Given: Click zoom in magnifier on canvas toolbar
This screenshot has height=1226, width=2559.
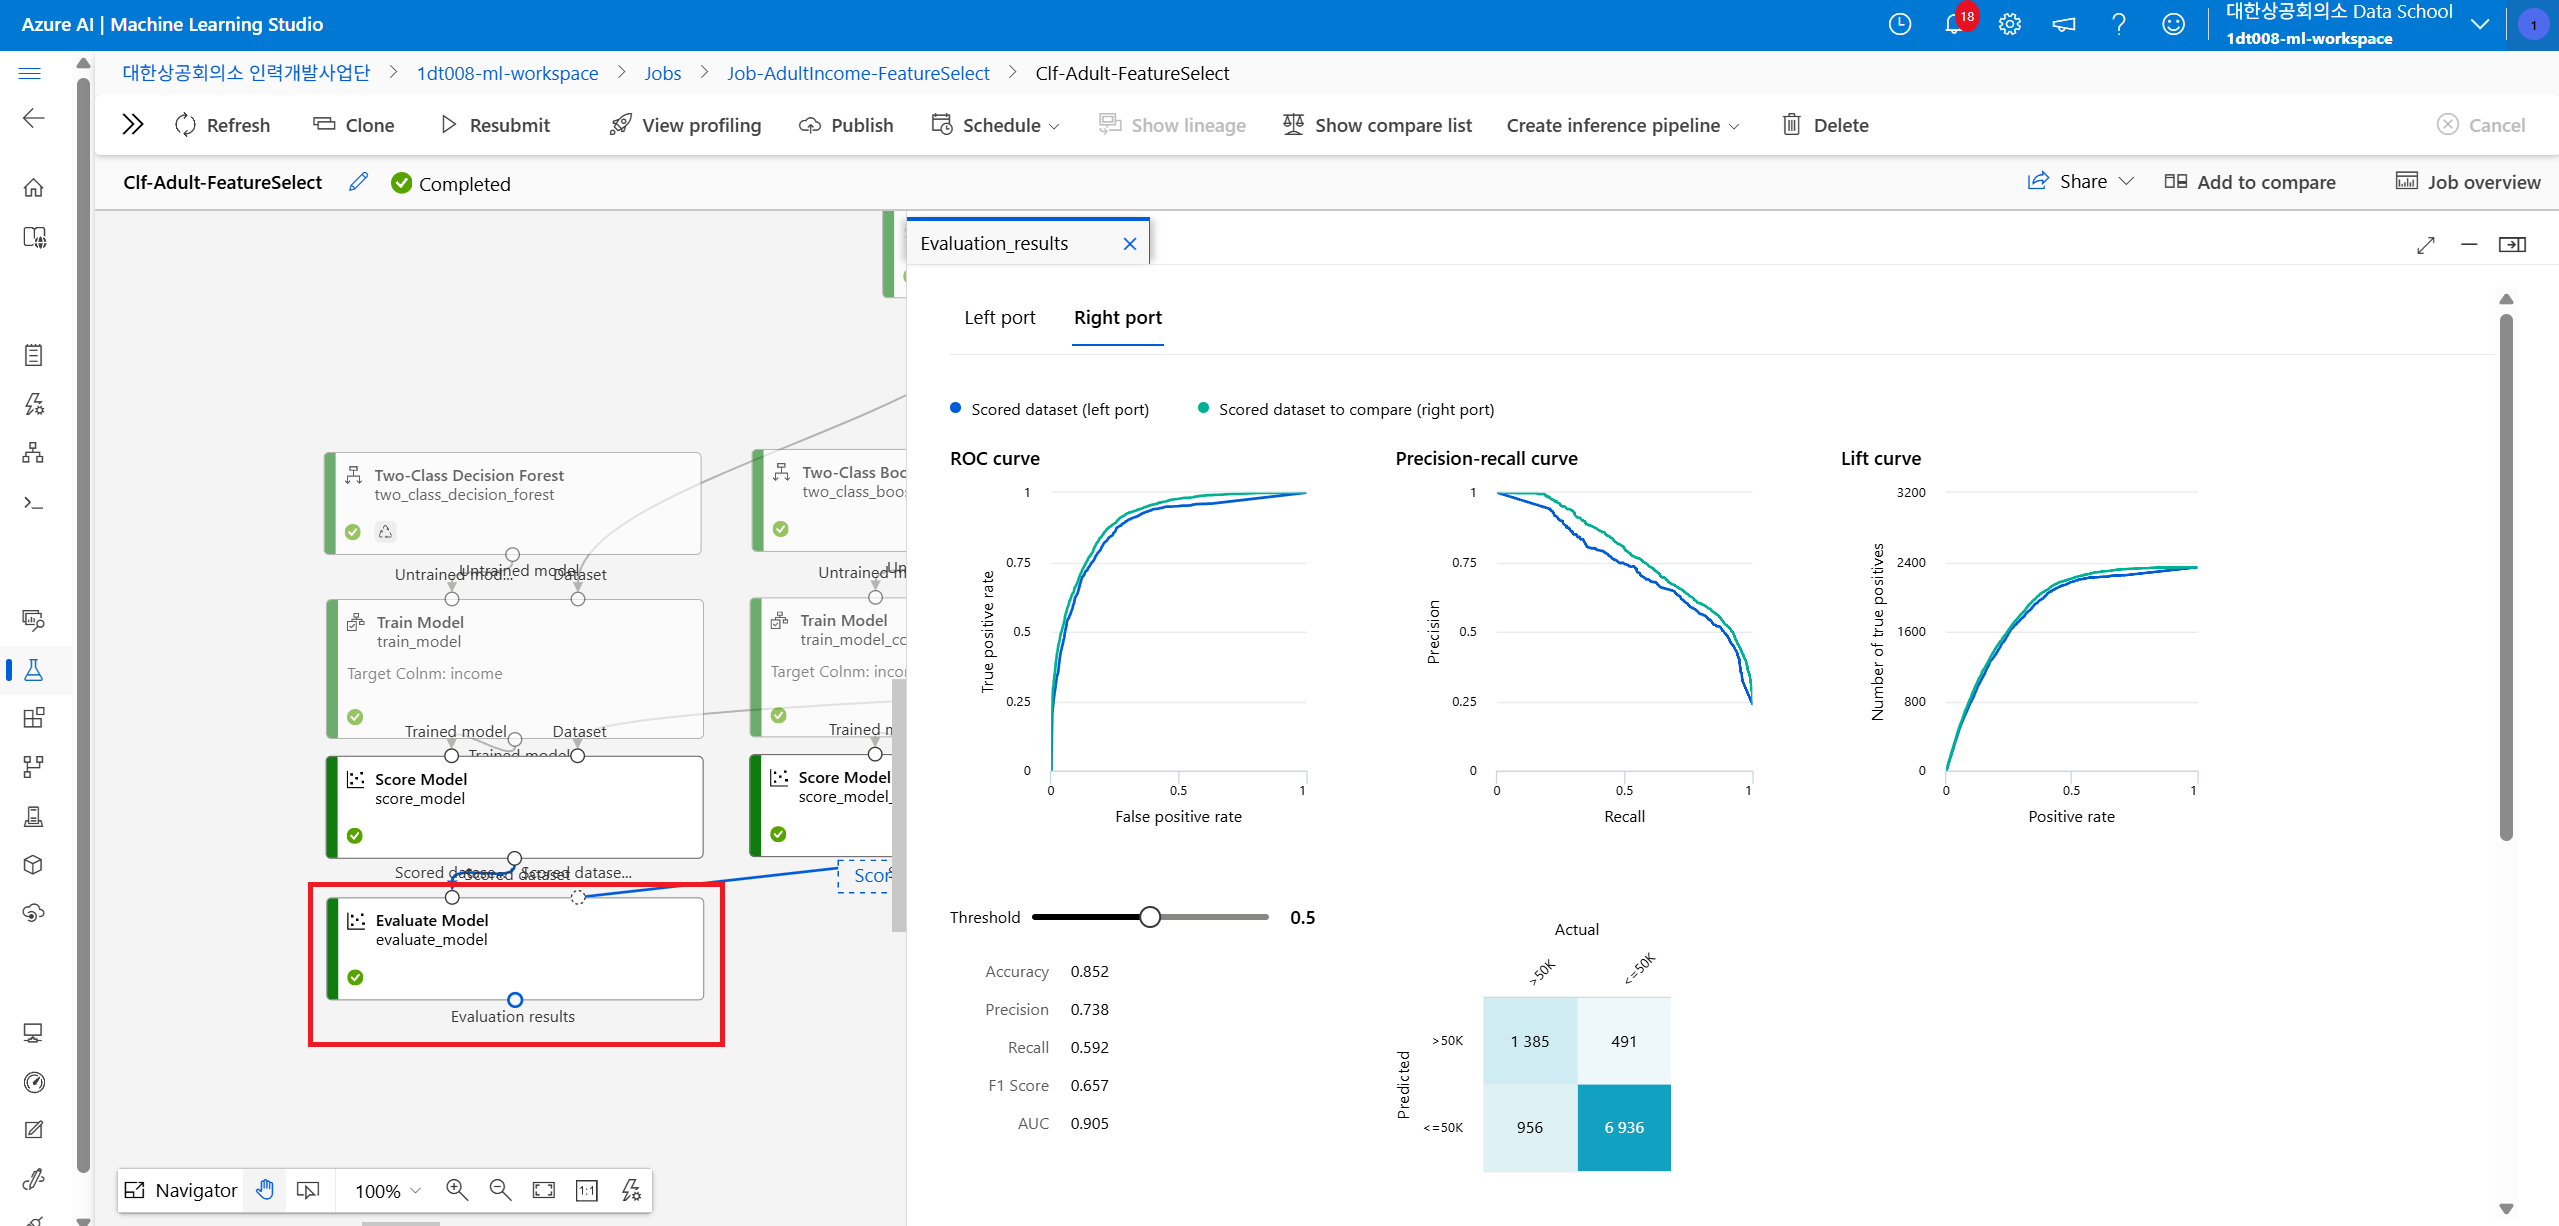Looking at the screenshot, I should point(457,1190).
